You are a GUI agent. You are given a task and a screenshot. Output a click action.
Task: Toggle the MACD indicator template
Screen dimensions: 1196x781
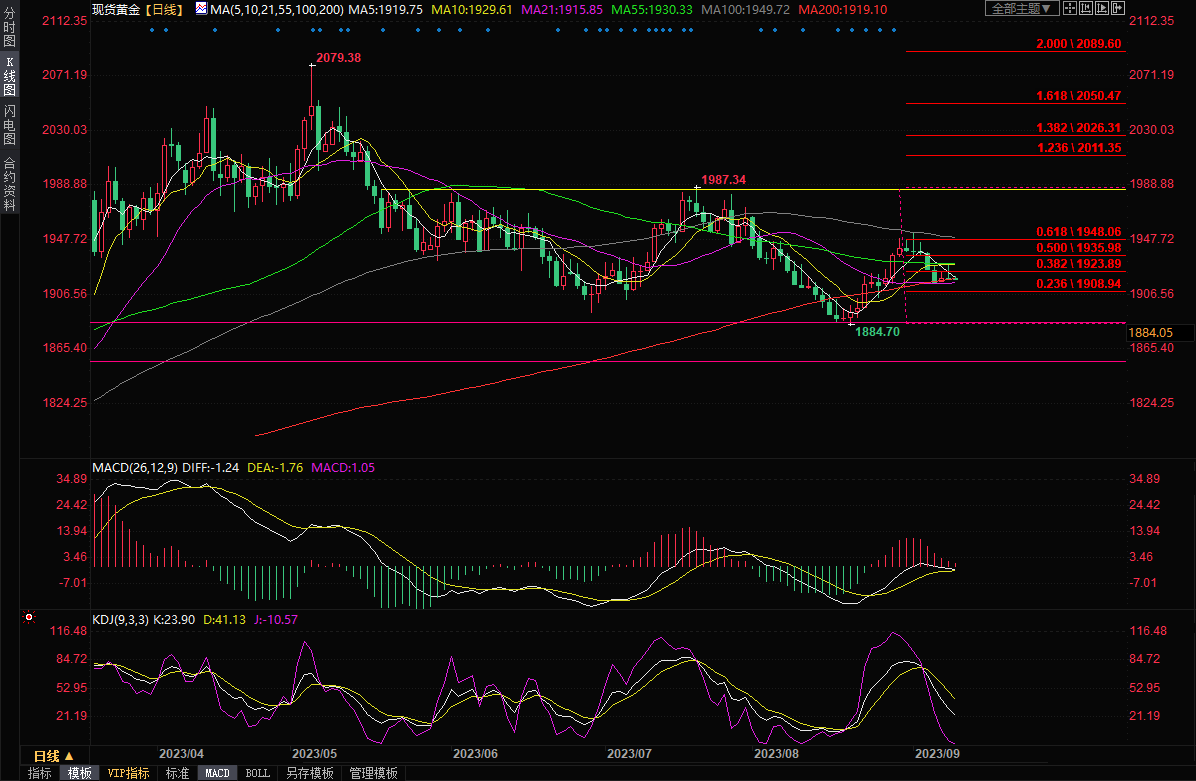tap(217, 773)
